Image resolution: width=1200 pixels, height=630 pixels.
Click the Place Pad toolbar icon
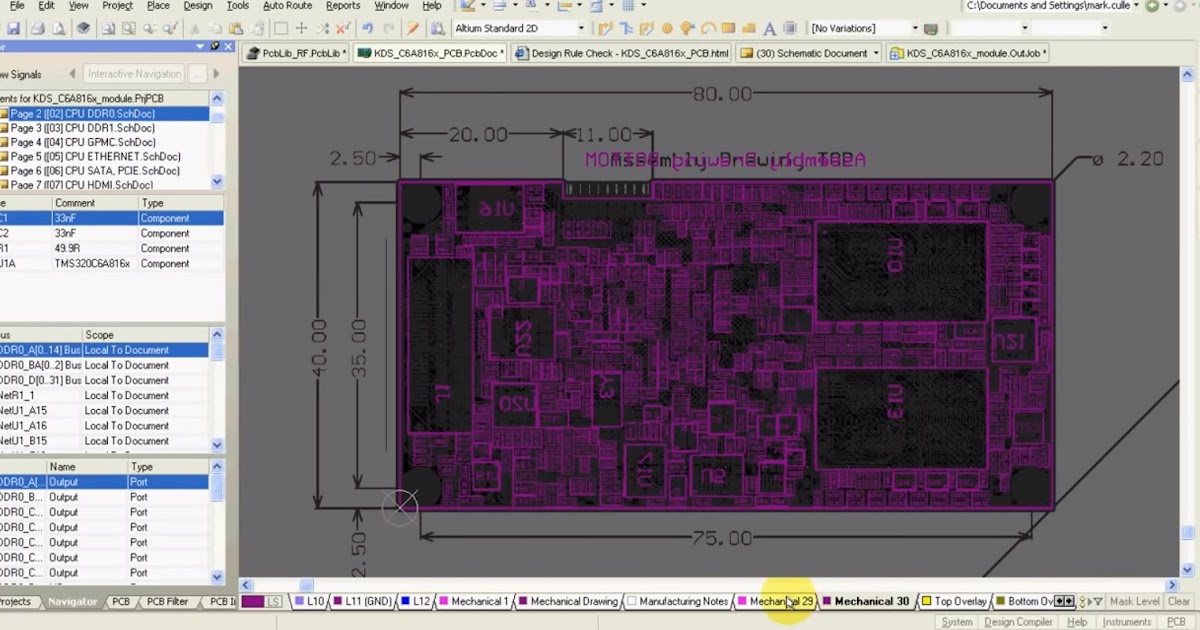(x=667, y=28)
